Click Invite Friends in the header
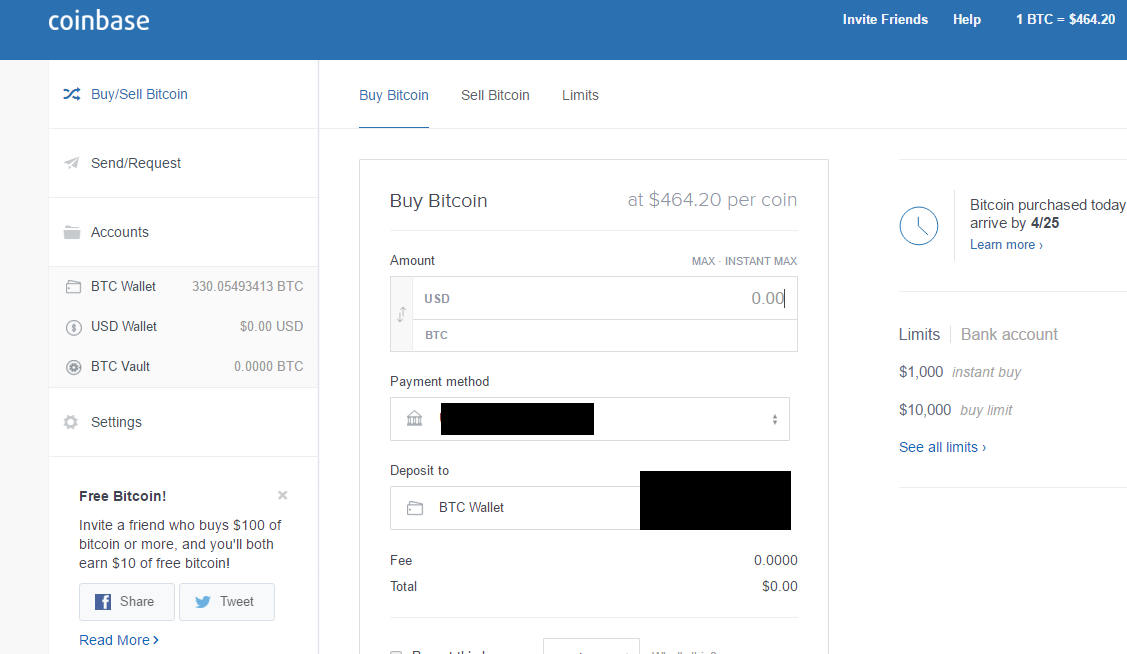This screenshot has height=654, width=1127. coord(885,19)
